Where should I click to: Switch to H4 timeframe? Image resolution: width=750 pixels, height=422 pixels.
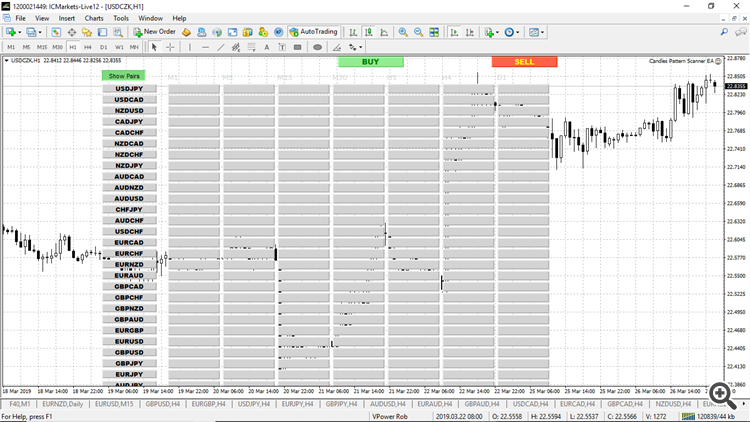coord(88,47)
